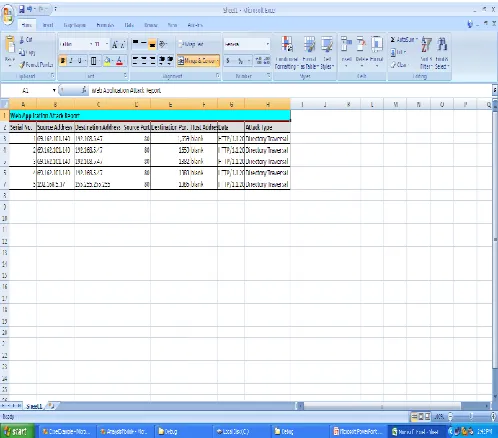Toggle middle vertical alignment
Screen dimensions: 498x438
coord(144,44)
